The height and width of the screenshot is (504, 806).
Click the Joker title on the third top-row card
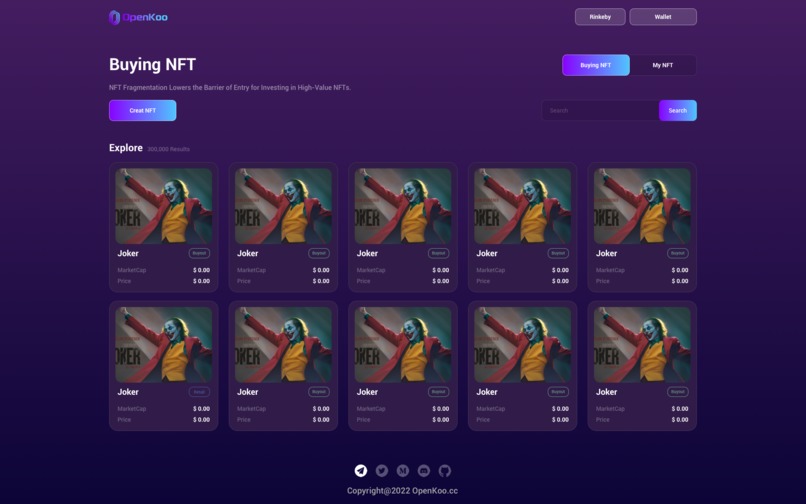pyautogui.click(x=367, y=254)
